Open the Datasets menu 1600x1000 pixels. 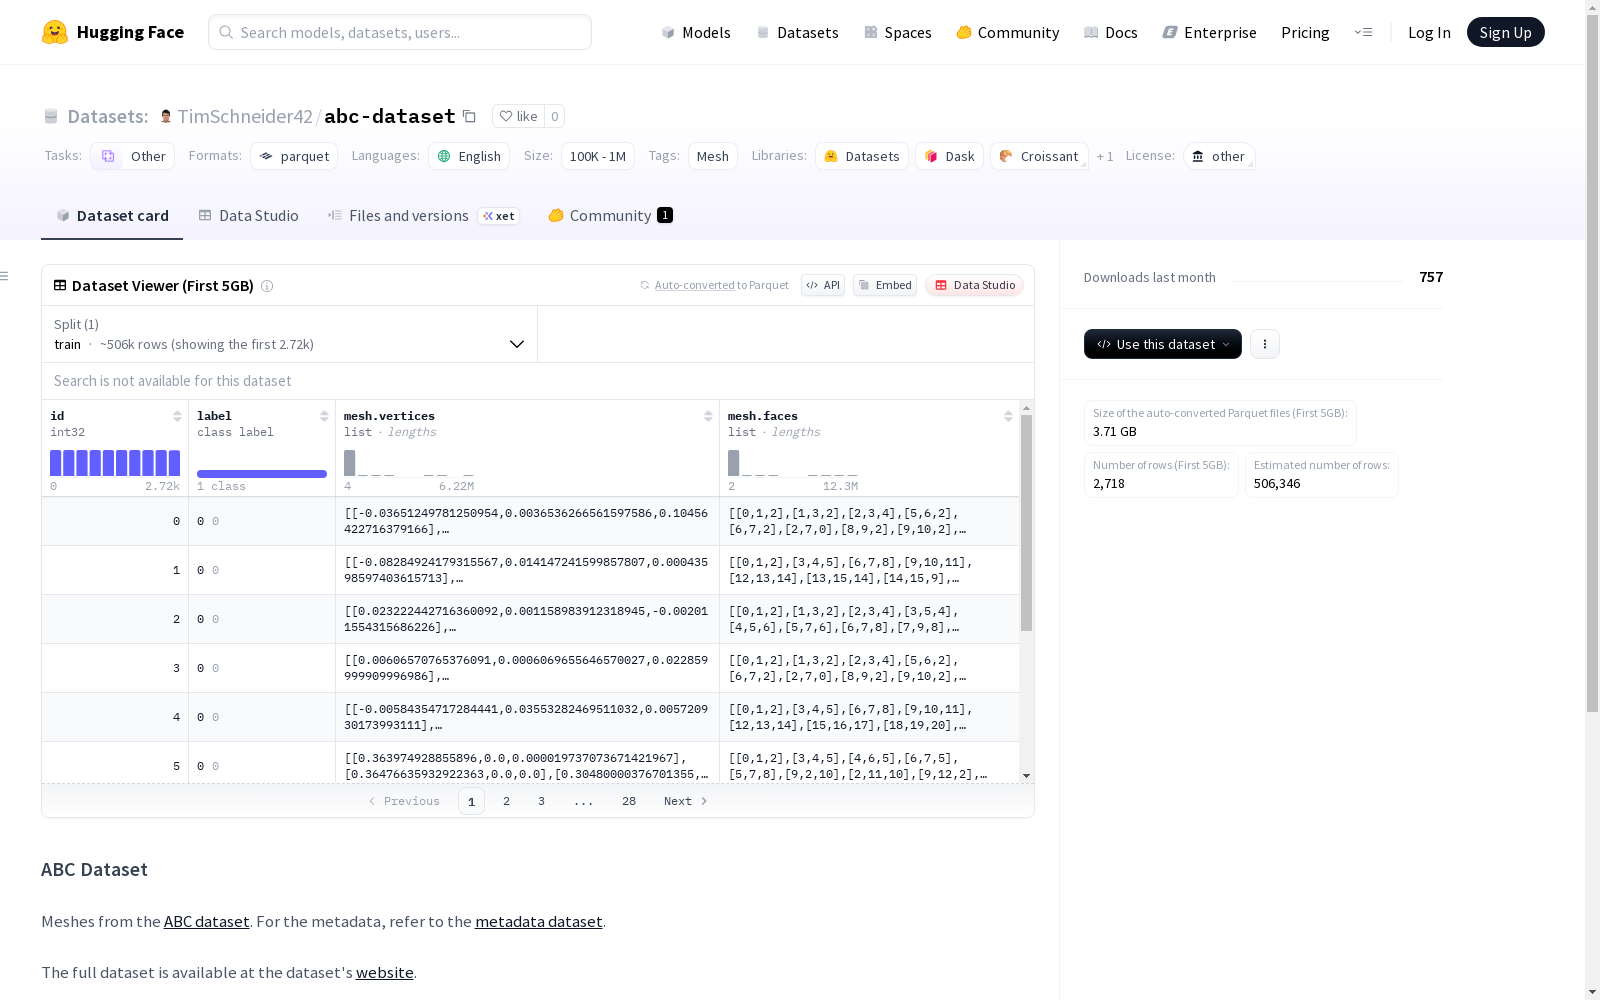[x=797, y=32]
